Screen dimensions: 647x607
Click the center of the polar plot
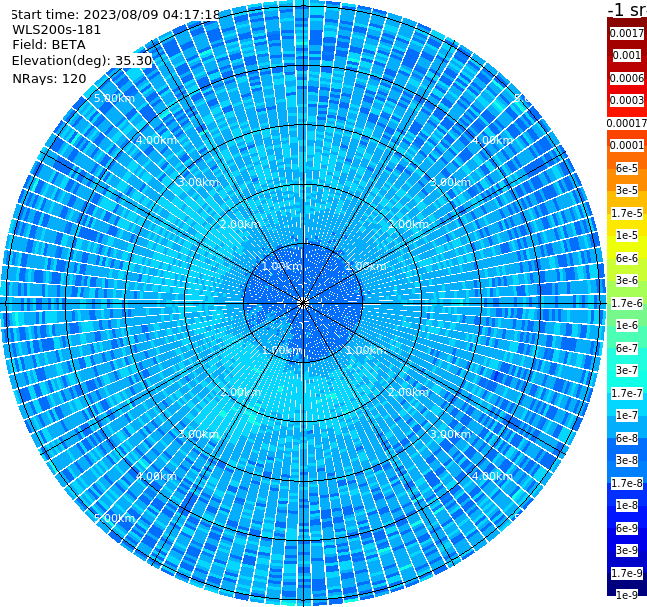pyautogui.click(x=303, y=303)
